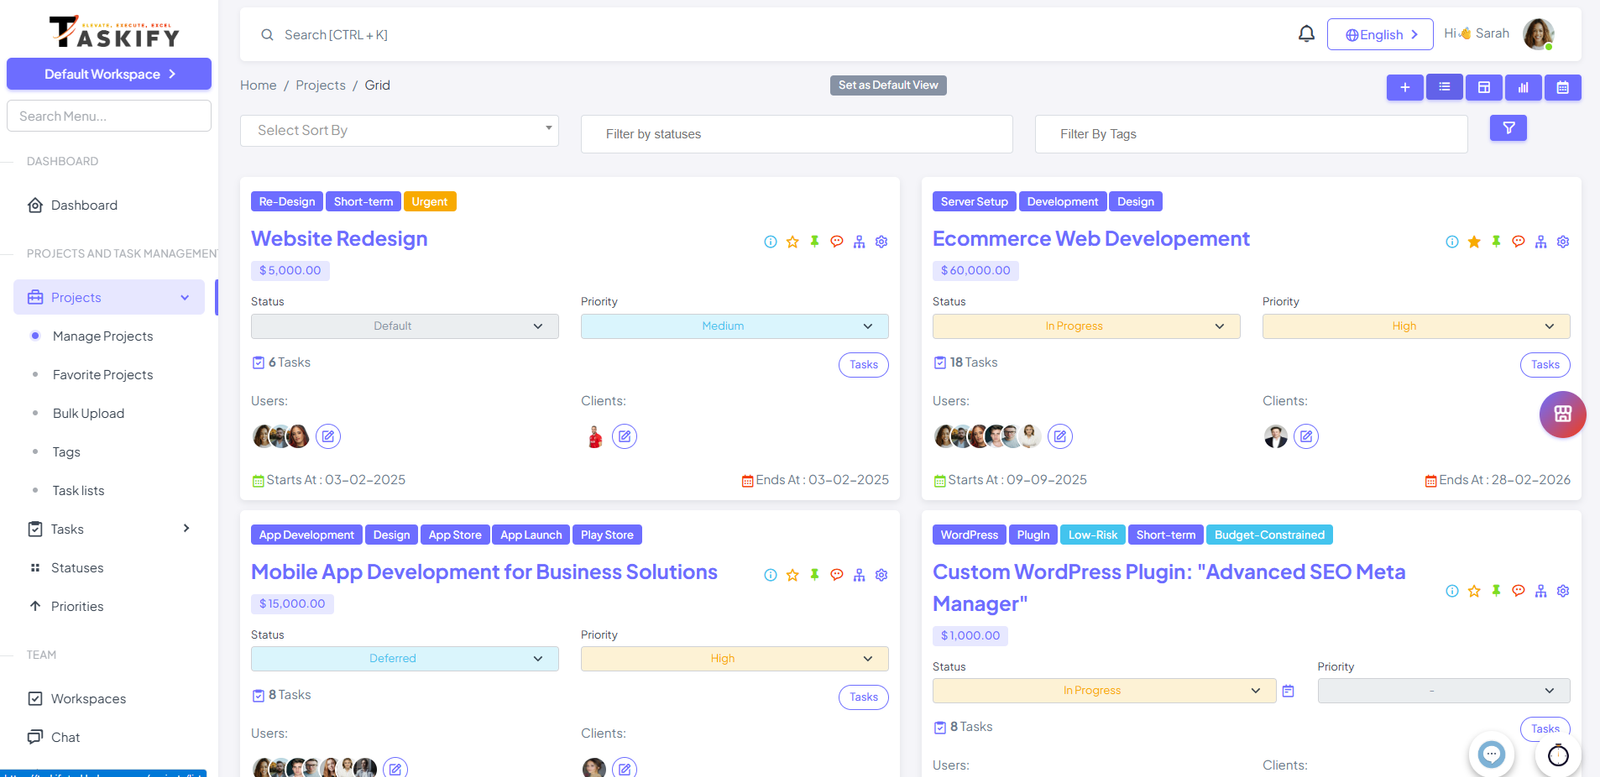Open Website Redesign settings gear icon
Screen dimensions: 1600x777
(x=881, y=242)
